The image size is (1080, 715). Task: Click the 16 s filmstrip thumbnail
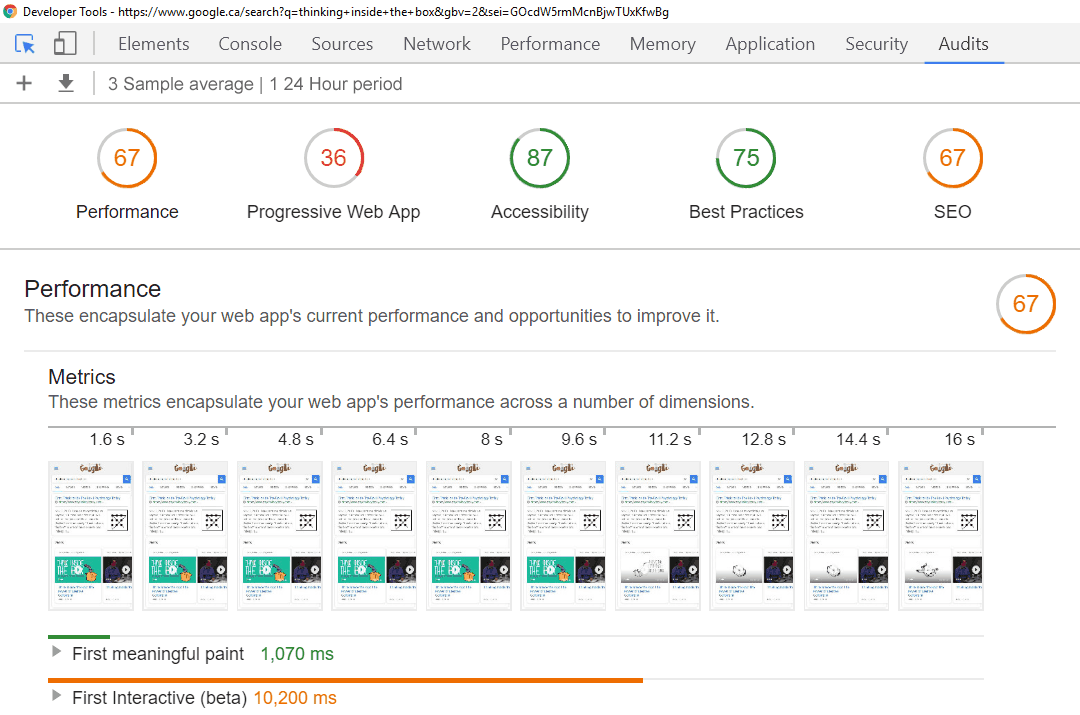941,535
